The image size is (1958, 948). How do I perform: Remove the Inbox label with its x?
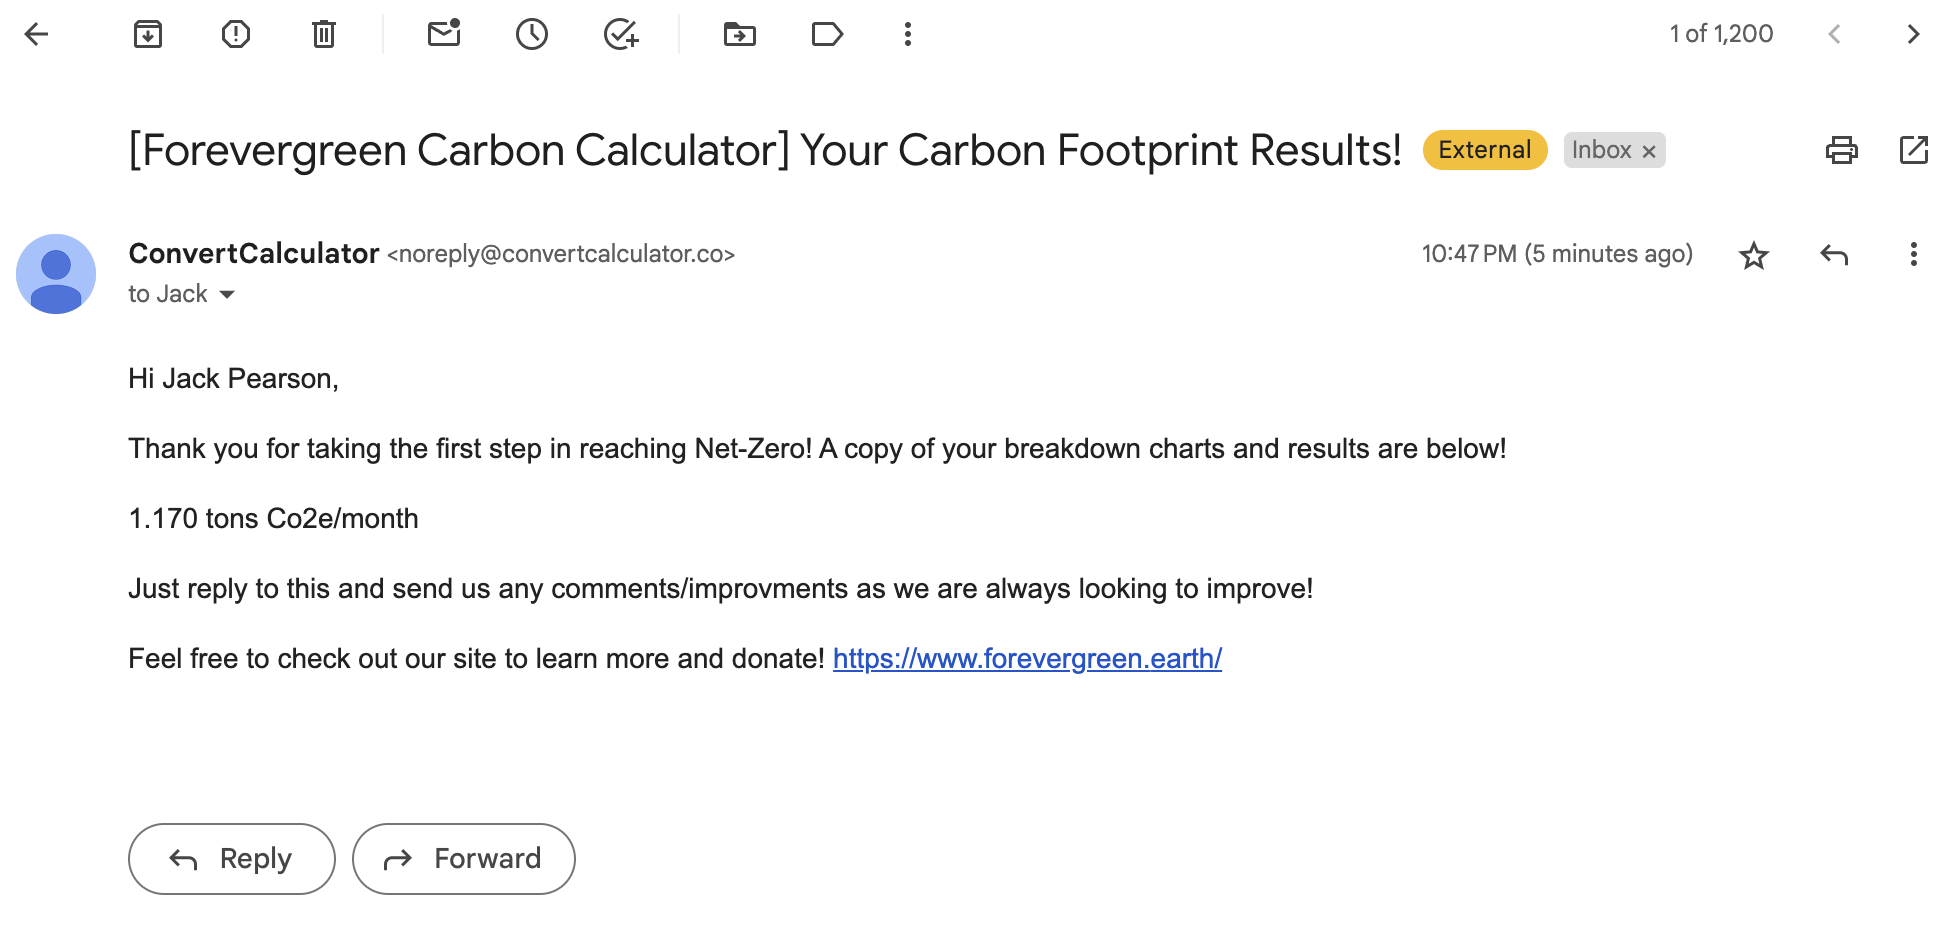pos(1649,151)
